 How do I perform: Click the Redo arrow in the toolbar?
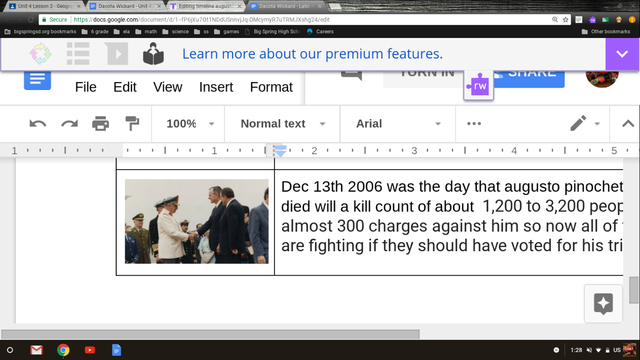(69, 124)
